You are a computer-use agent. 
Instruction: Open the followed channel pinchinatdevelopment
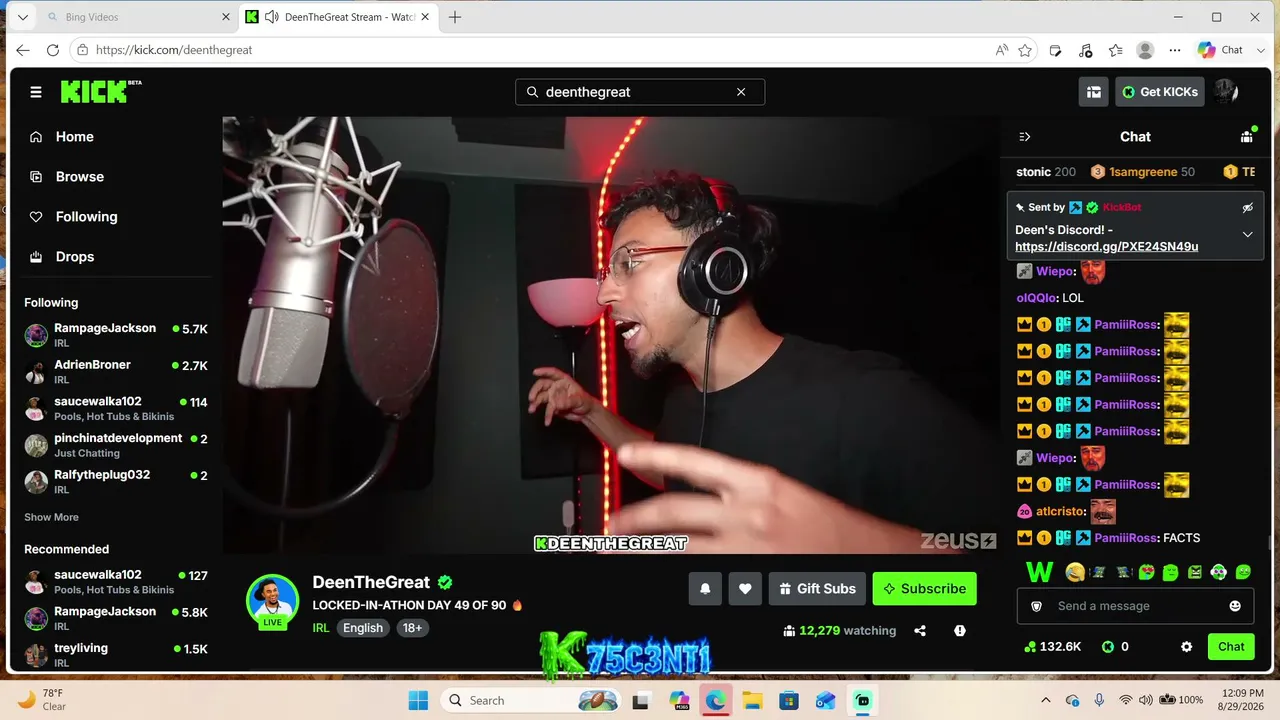[x=116, y=445]
